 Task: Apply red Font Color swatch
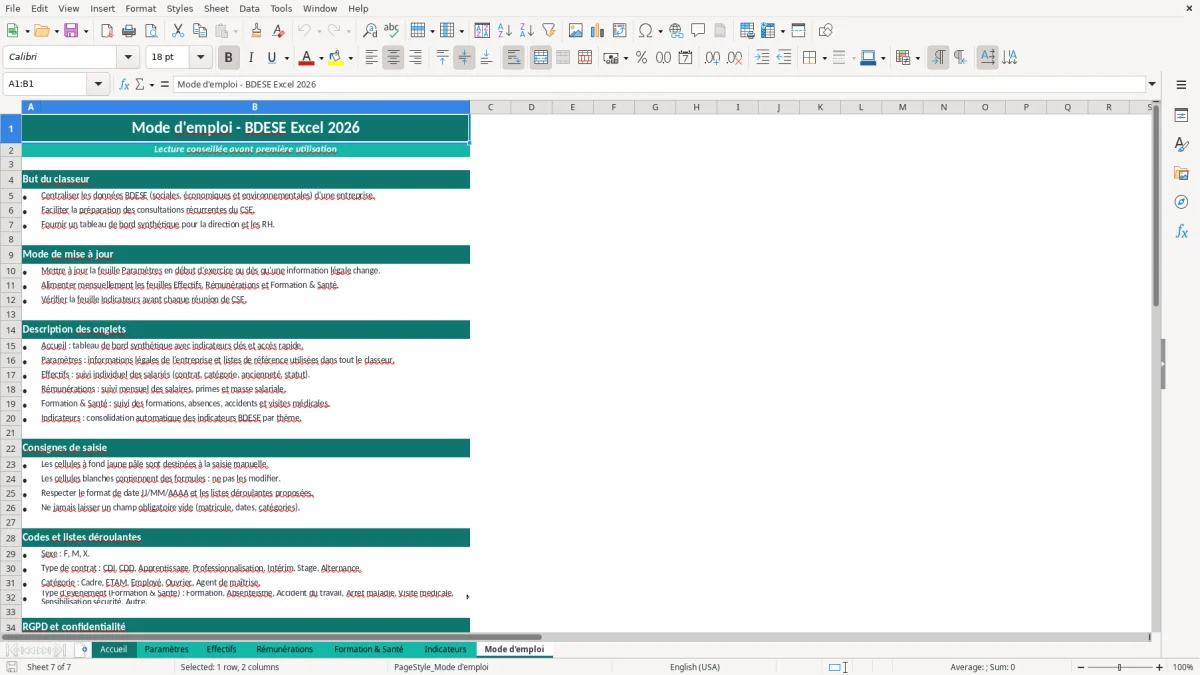[307, 58]
